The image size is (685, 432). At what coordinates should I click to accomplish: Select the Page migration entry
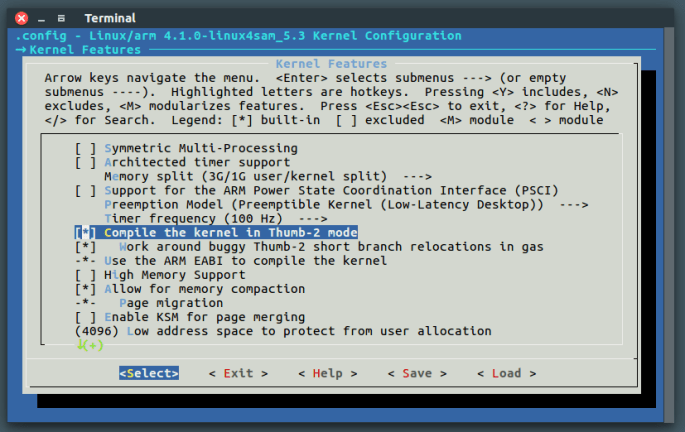tap(171, 302)
